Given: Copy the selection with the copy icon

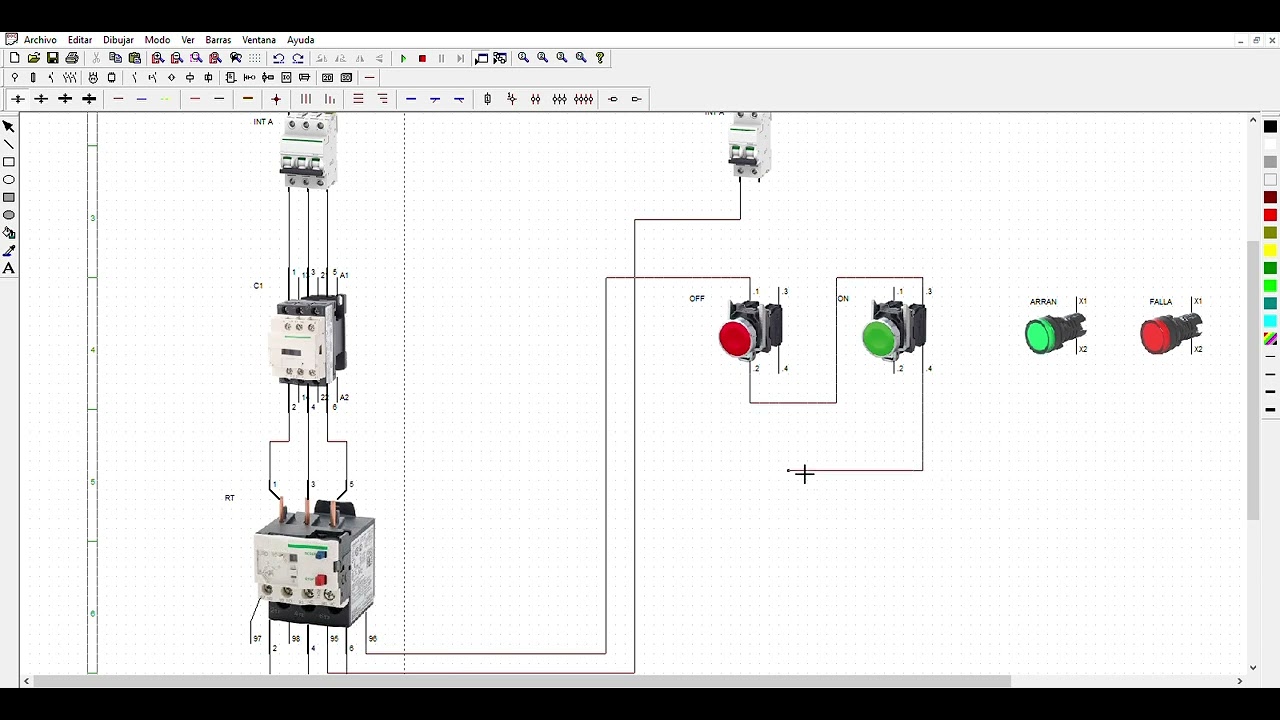Looking at the screenshot, I should click(116, 58).
